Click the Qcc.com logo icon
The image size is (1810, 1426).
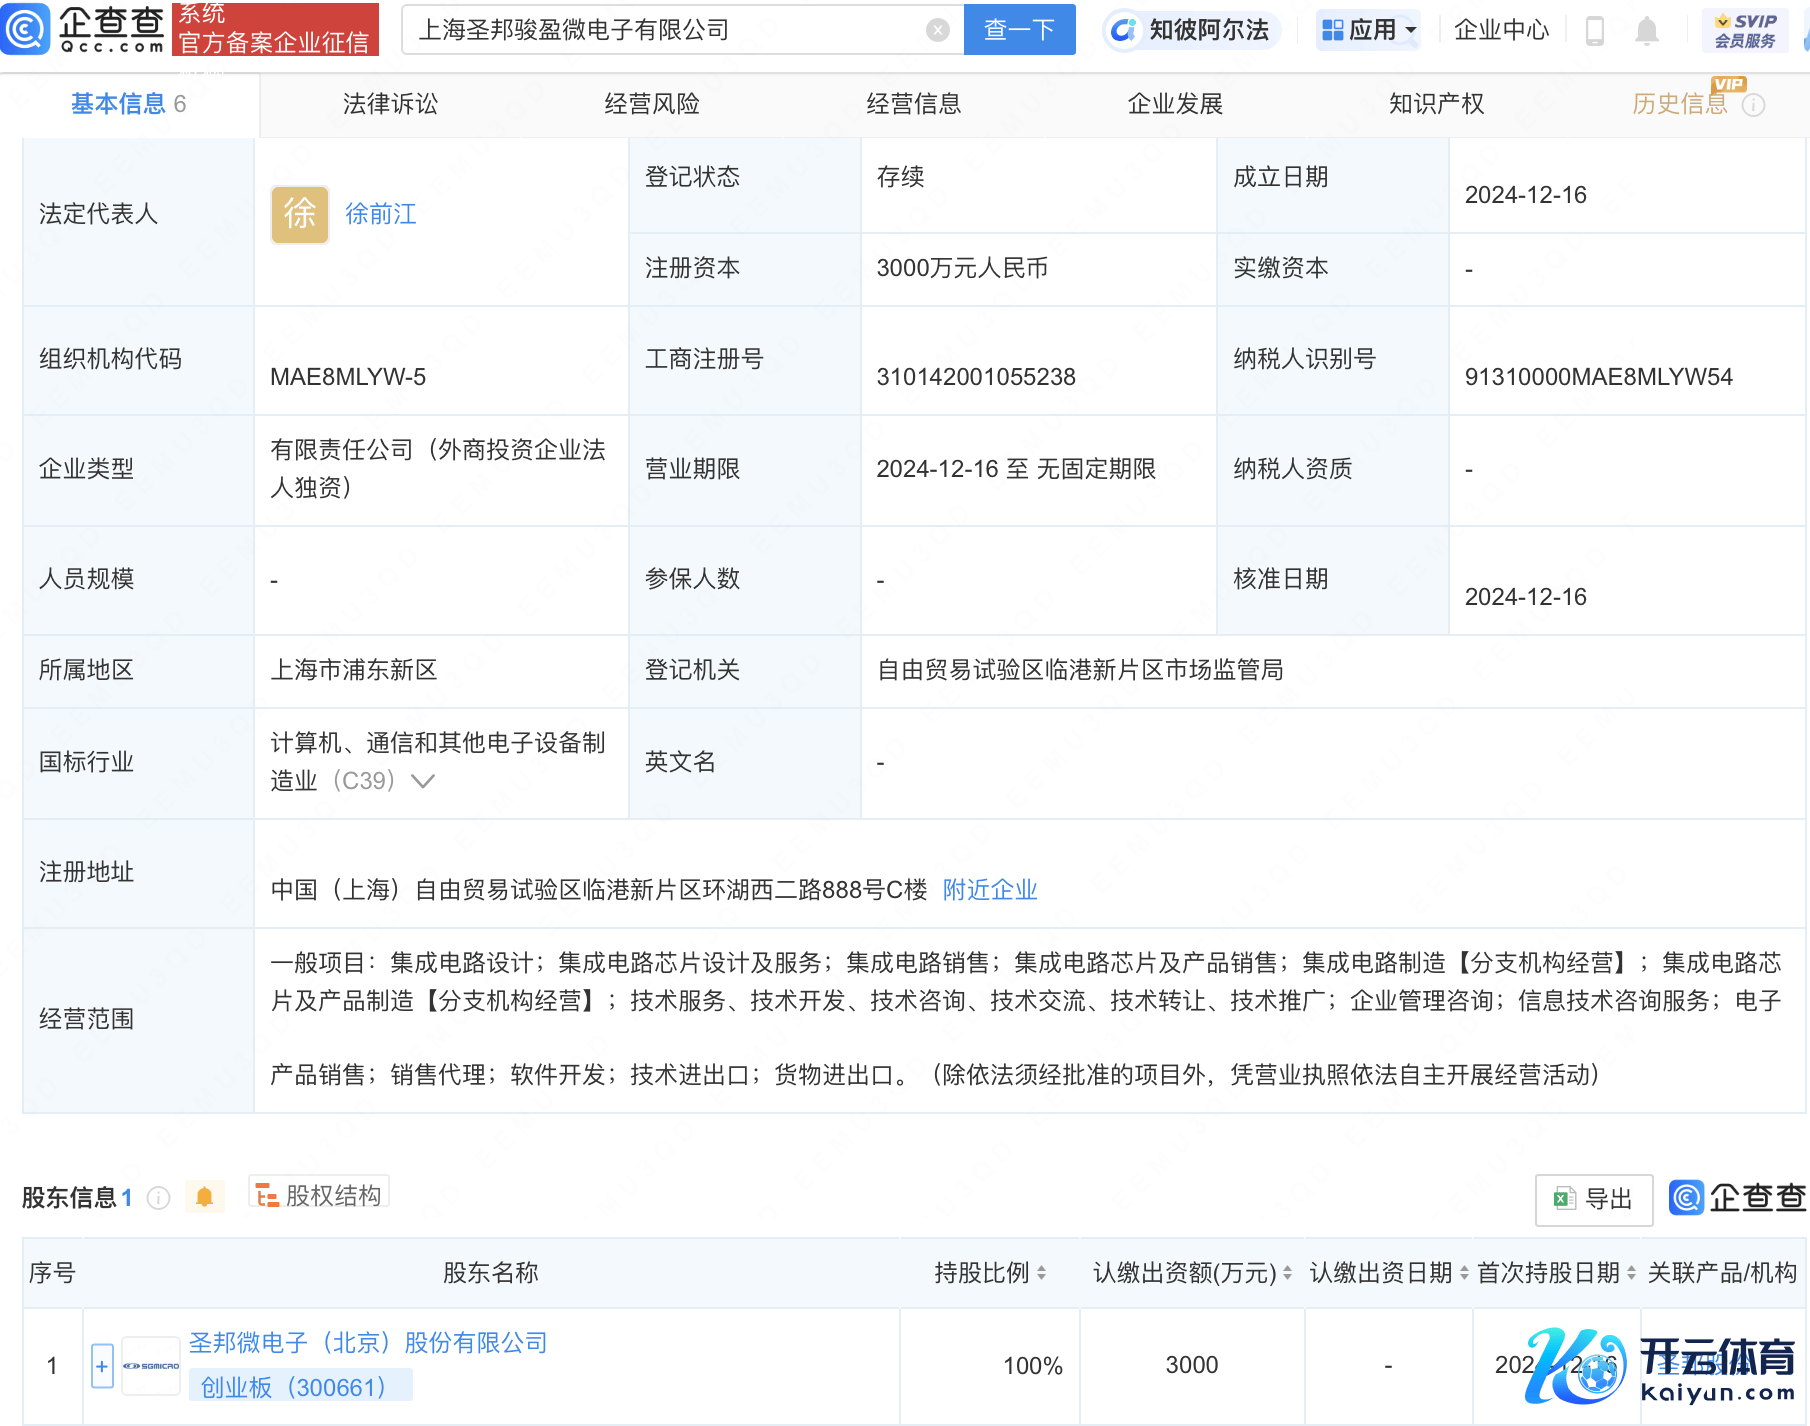(x=26, y=29)
